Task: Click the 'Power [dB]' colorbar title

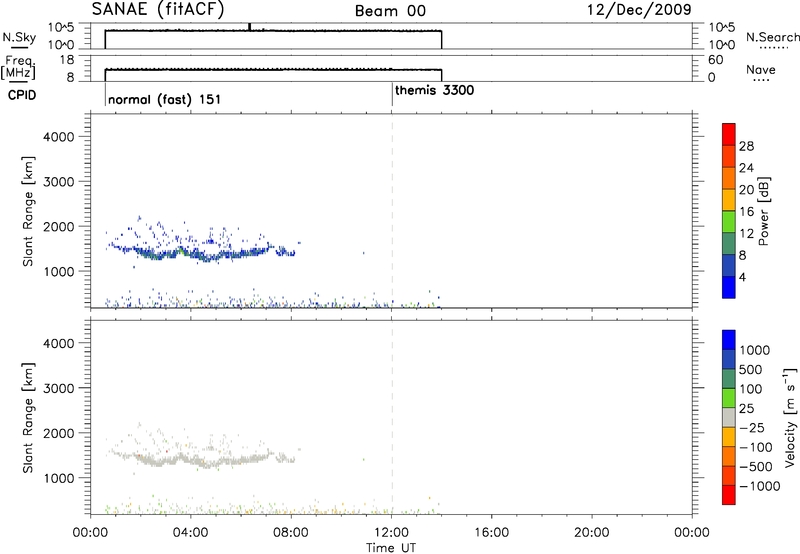Action: point(763,211)
